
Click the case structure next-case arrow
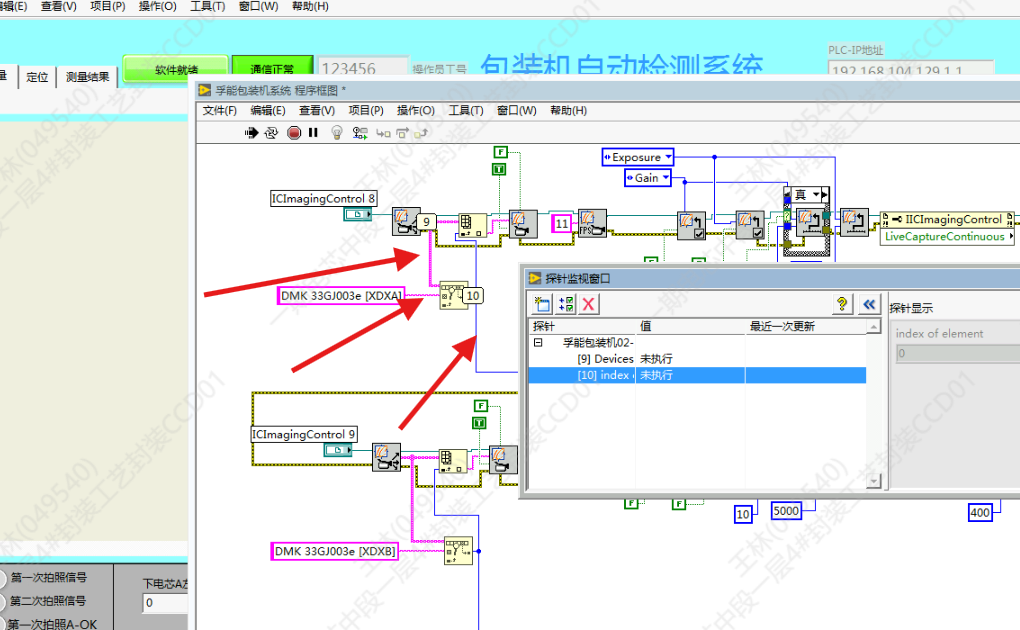[x=825, y=195]
